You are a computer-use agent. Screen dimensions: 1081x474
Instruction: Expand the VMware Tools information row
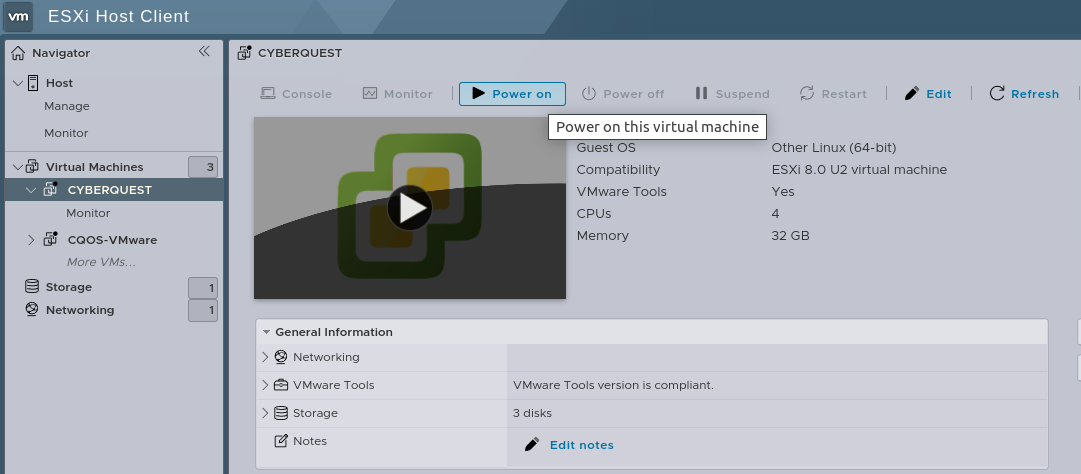point(265,385)
